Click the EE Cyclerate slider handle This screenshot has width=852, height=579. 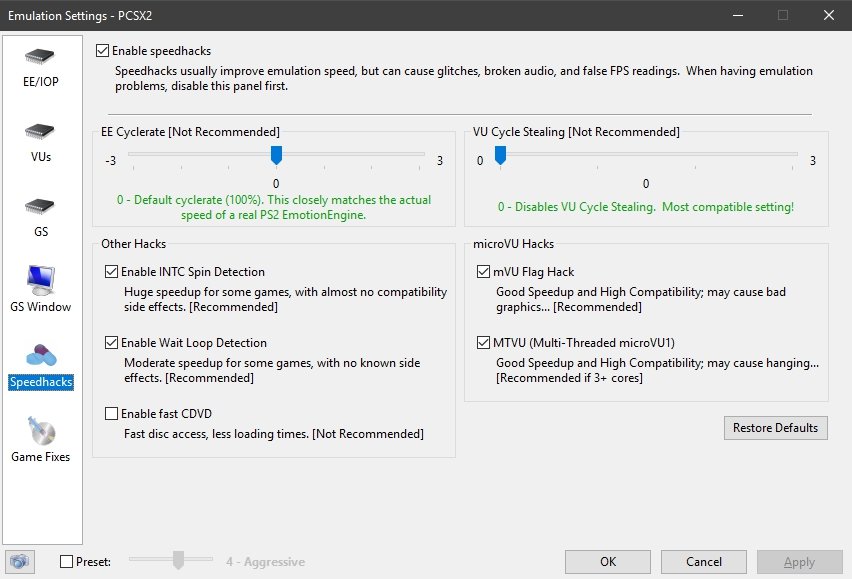click(276, 155)
